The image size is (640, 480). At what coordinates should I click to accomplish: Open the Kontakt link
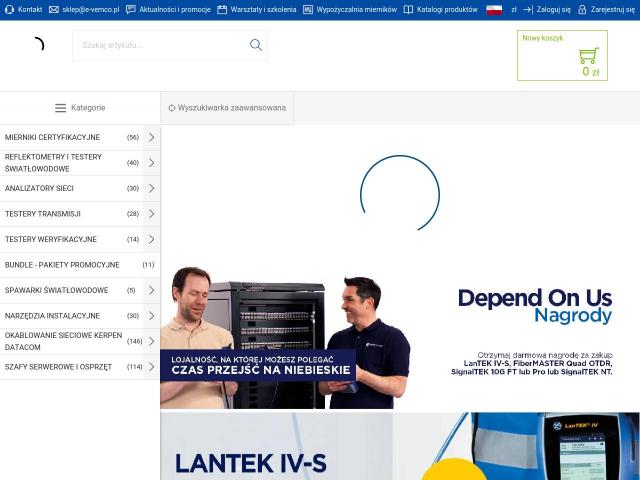tap(30, 9)
